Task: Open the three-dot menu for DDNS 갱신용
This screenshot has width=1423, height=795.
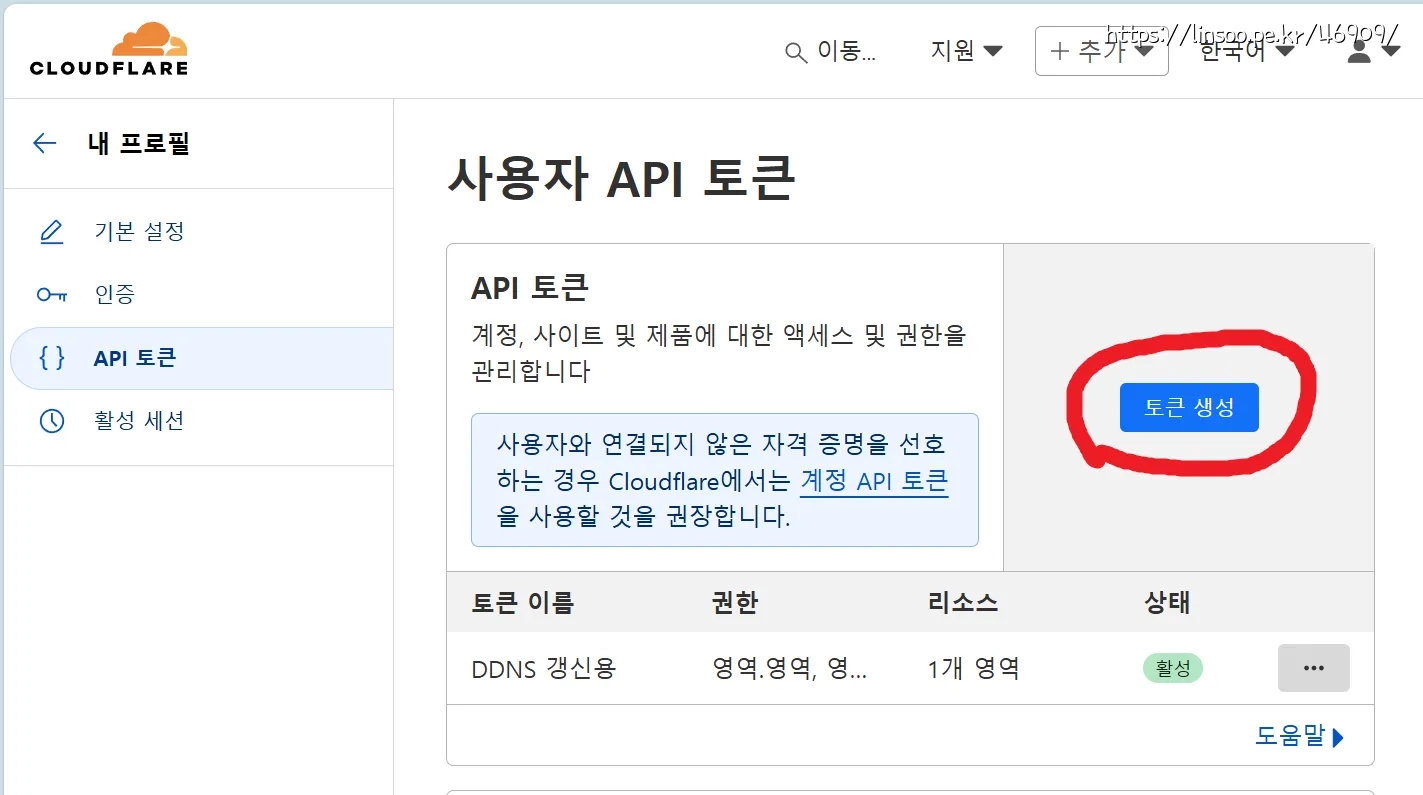Action: [x=1314, y=668]
